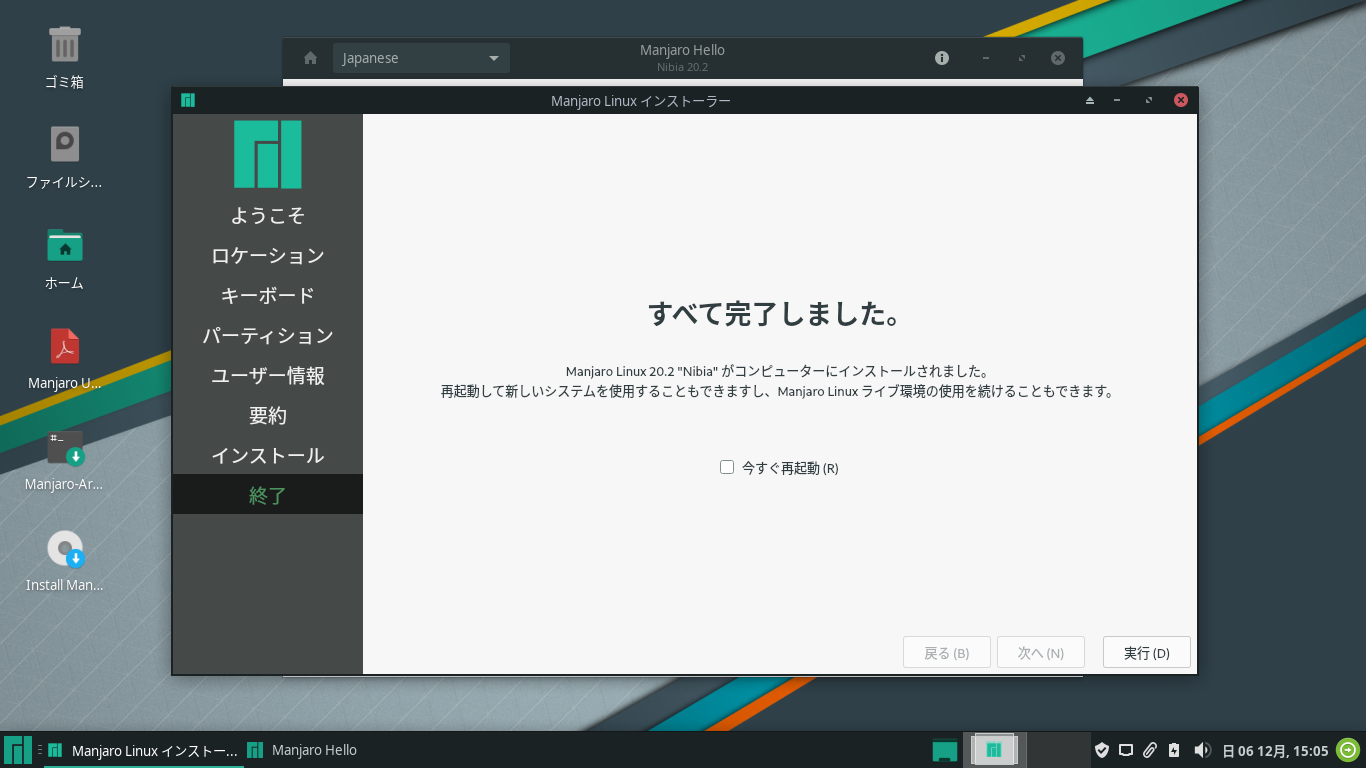The image size is (1366, 768).
Task: Select the 終了 step in the sidebar
Action: [268, 495]
